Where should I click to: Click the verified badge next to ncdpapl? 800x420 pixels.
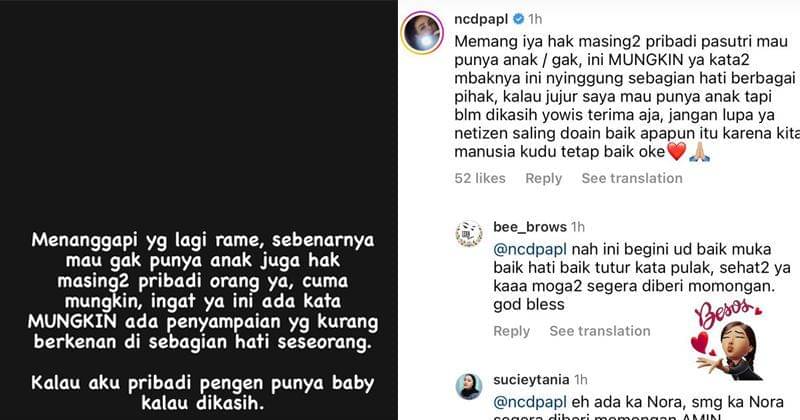518,19
